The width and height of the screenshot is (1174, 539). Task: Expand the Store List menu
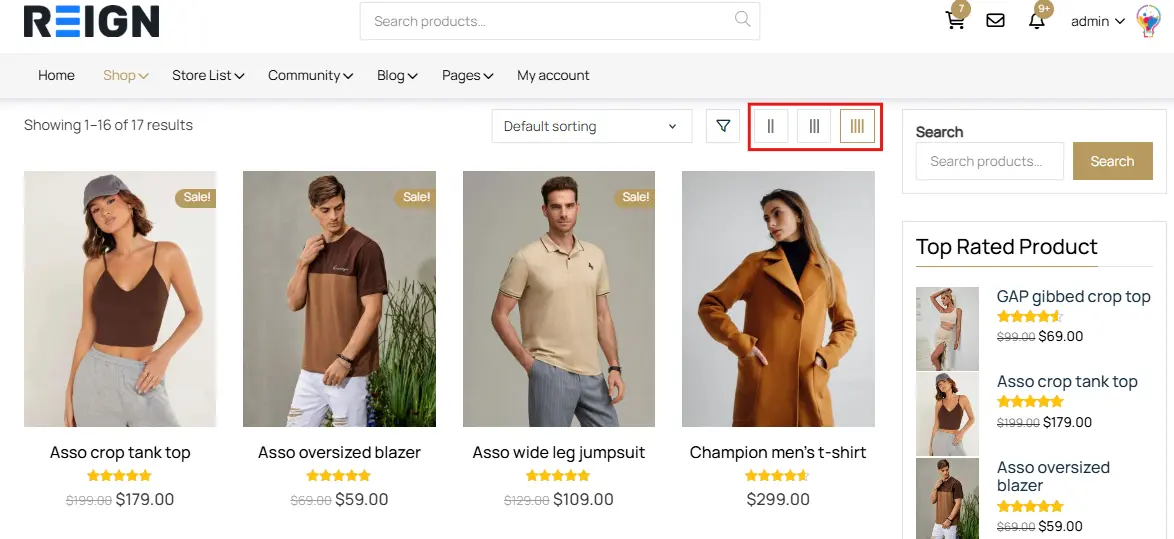coord(208,75)
